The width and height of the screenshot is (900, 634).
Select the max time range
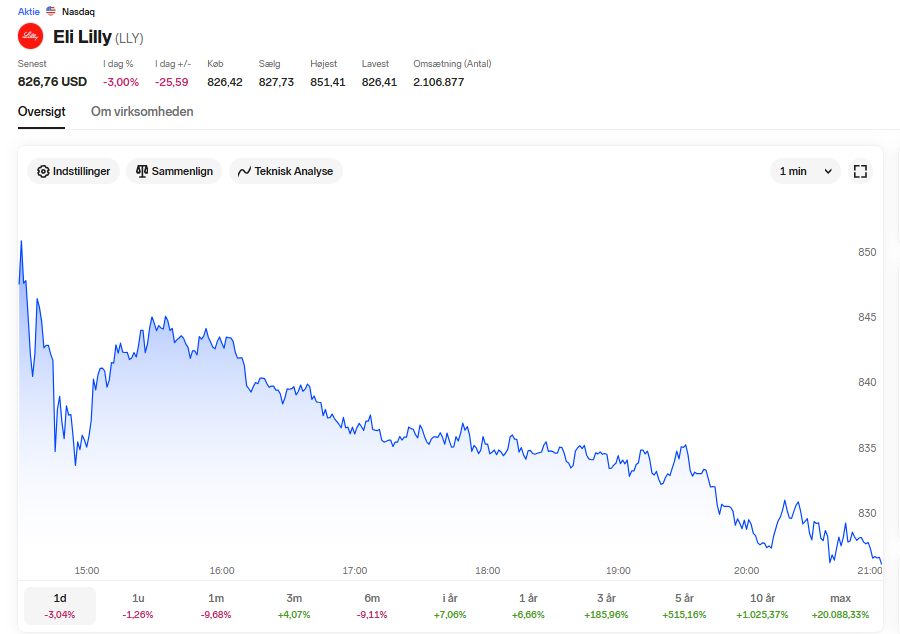(840, 606)
